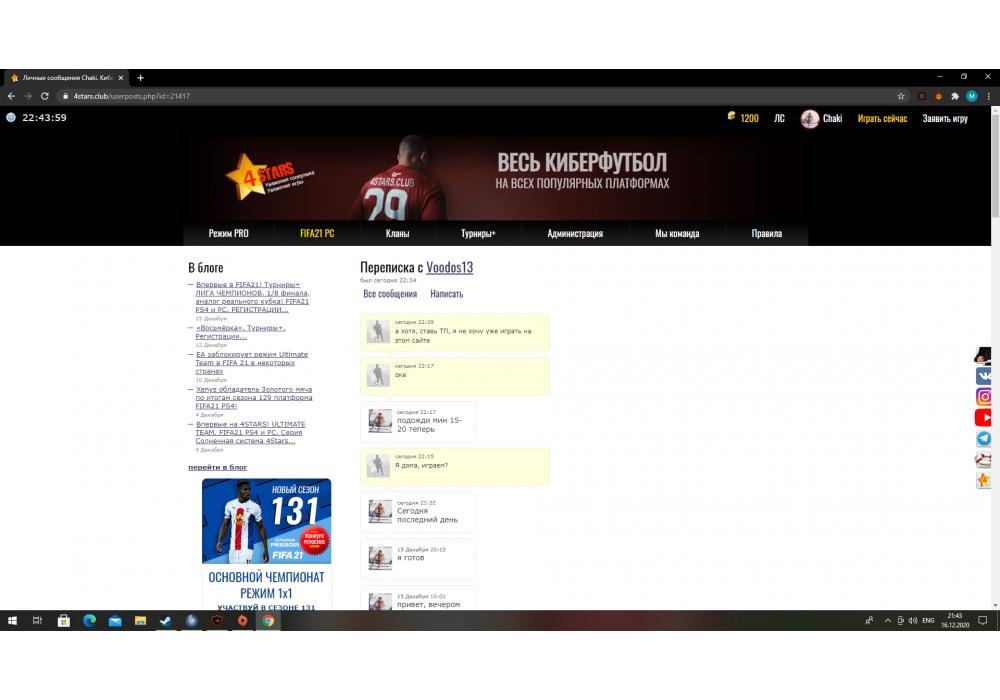This screenshot has height=700, width=1000.
Task: Open the Mail app on the taskbar
Action: click(115, 620)
